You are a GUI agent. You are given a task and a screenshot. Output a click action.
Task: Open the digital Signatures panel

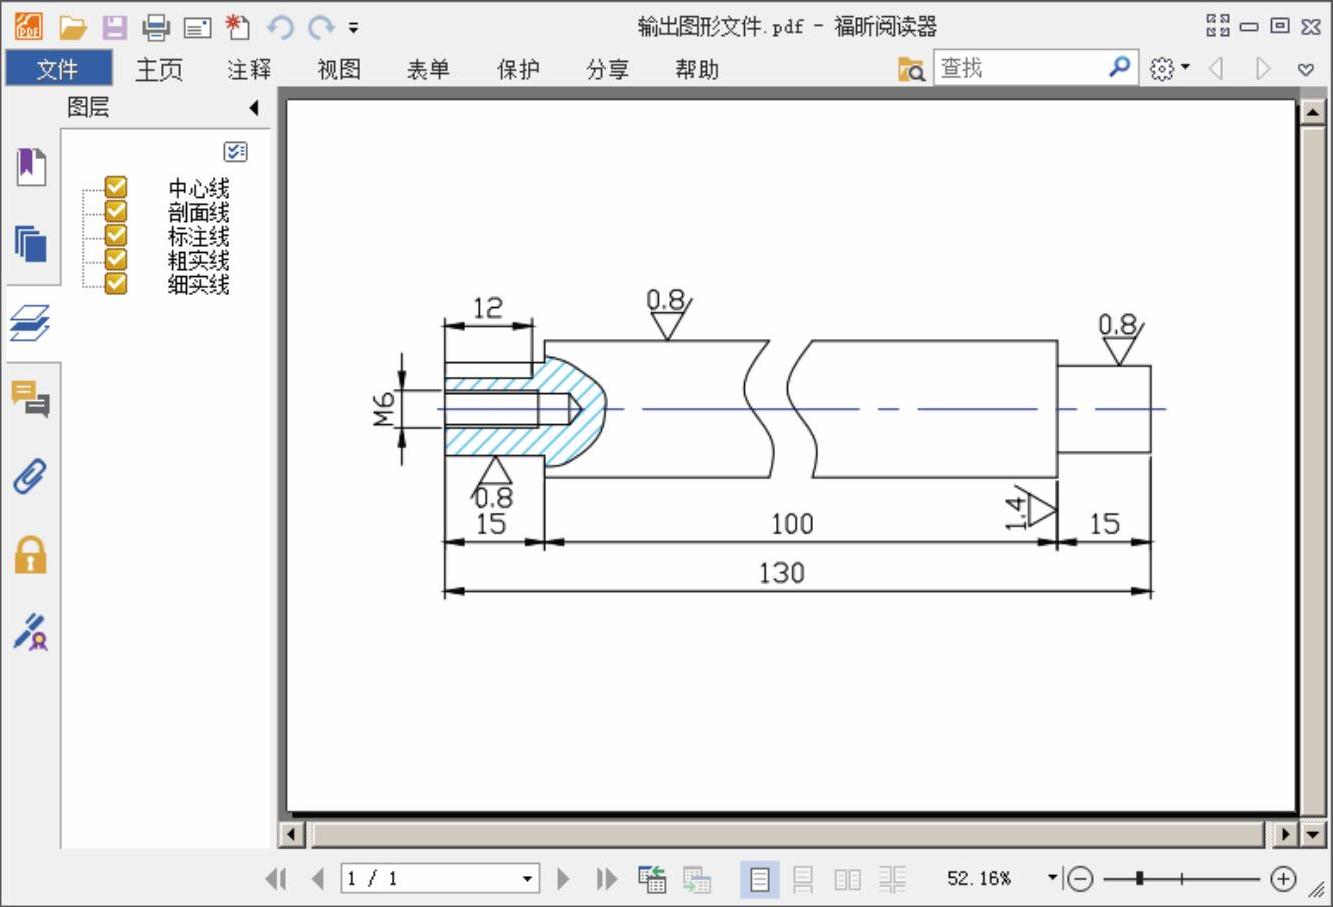[x=30, y=632]
